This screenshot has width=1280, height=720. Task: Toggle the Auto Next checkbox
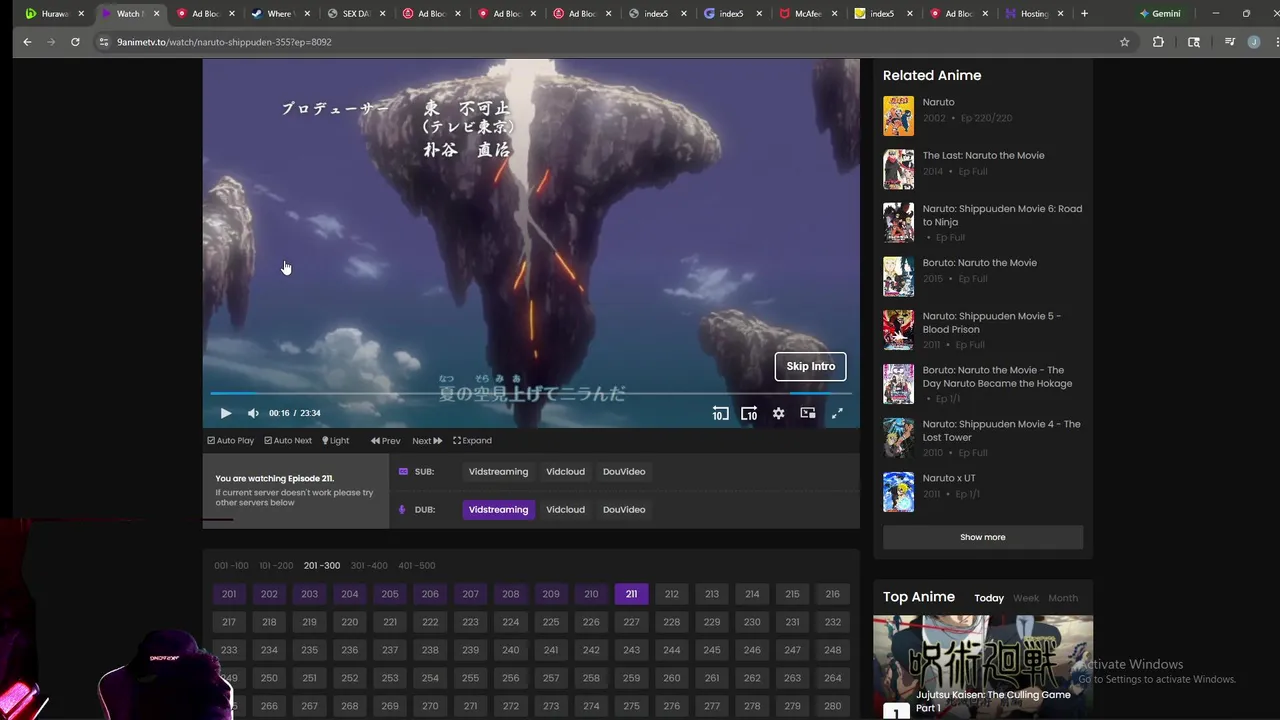(x=288, y=441)
